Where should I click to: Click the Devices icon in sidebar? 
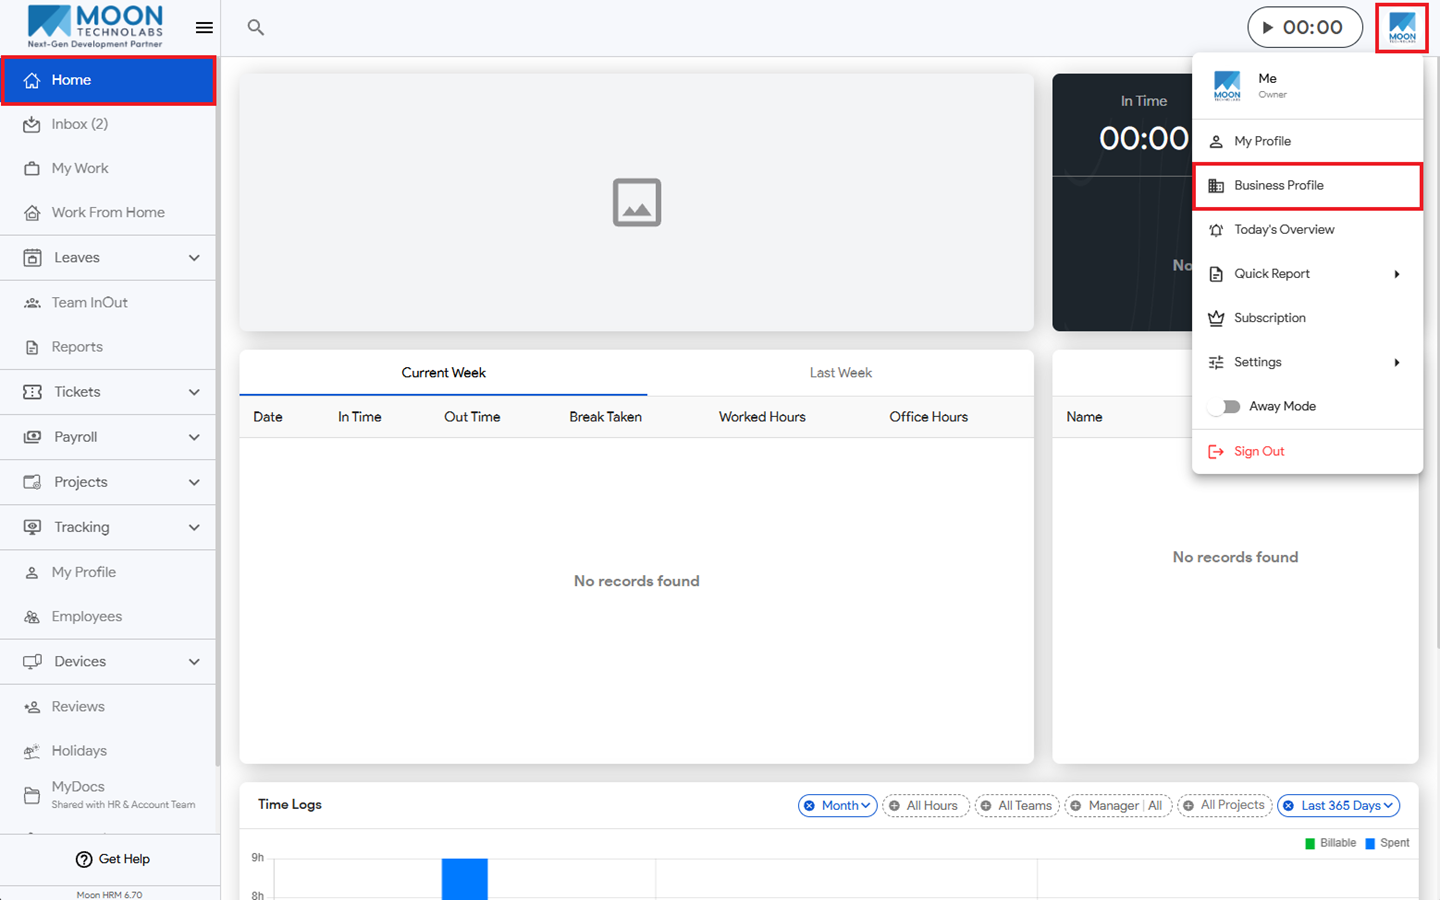click(32, 662)
